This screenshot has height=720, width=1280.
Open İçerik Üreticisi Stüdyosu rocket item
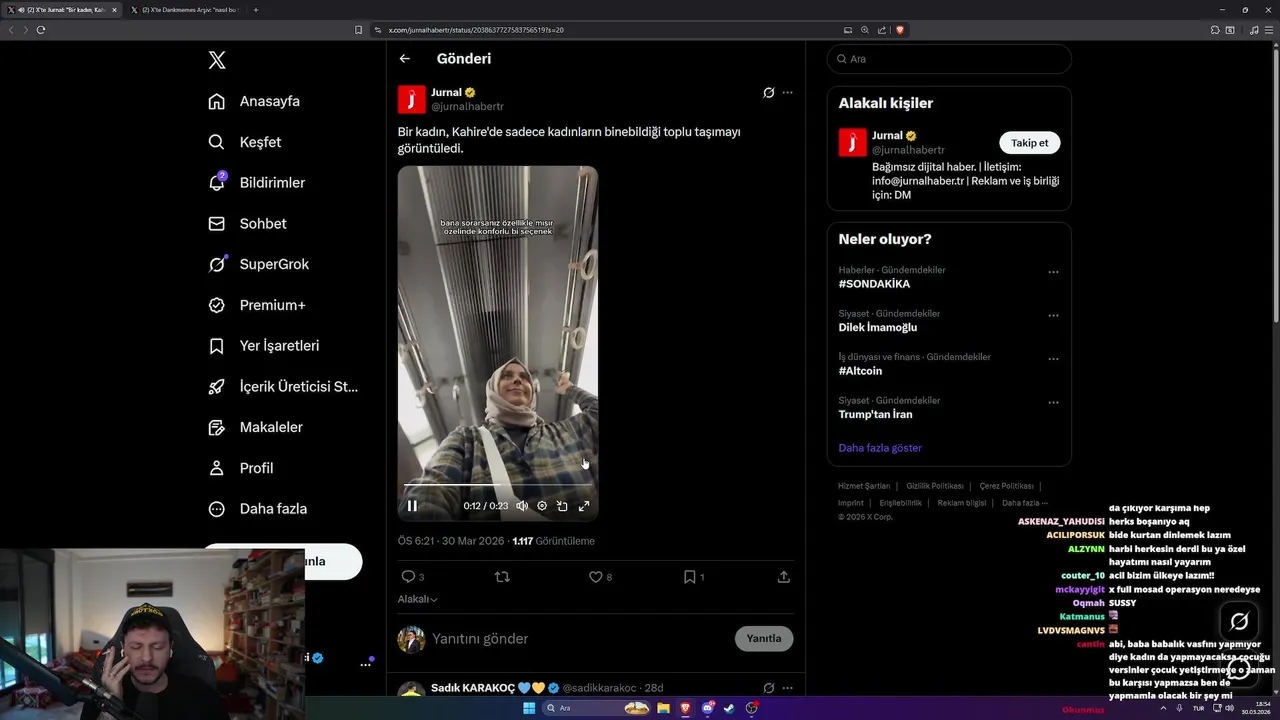pyautogui.click(x=283, y=386)
